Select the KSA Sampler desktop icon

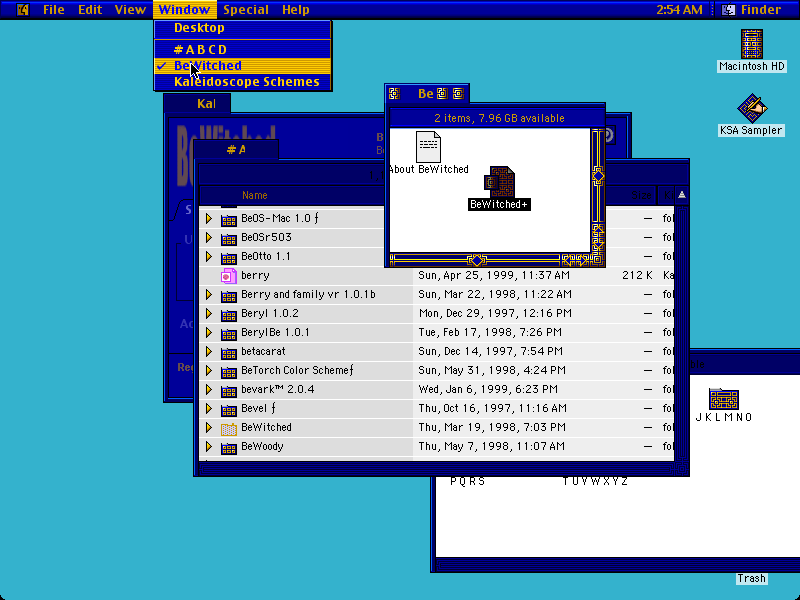point(752,108)
